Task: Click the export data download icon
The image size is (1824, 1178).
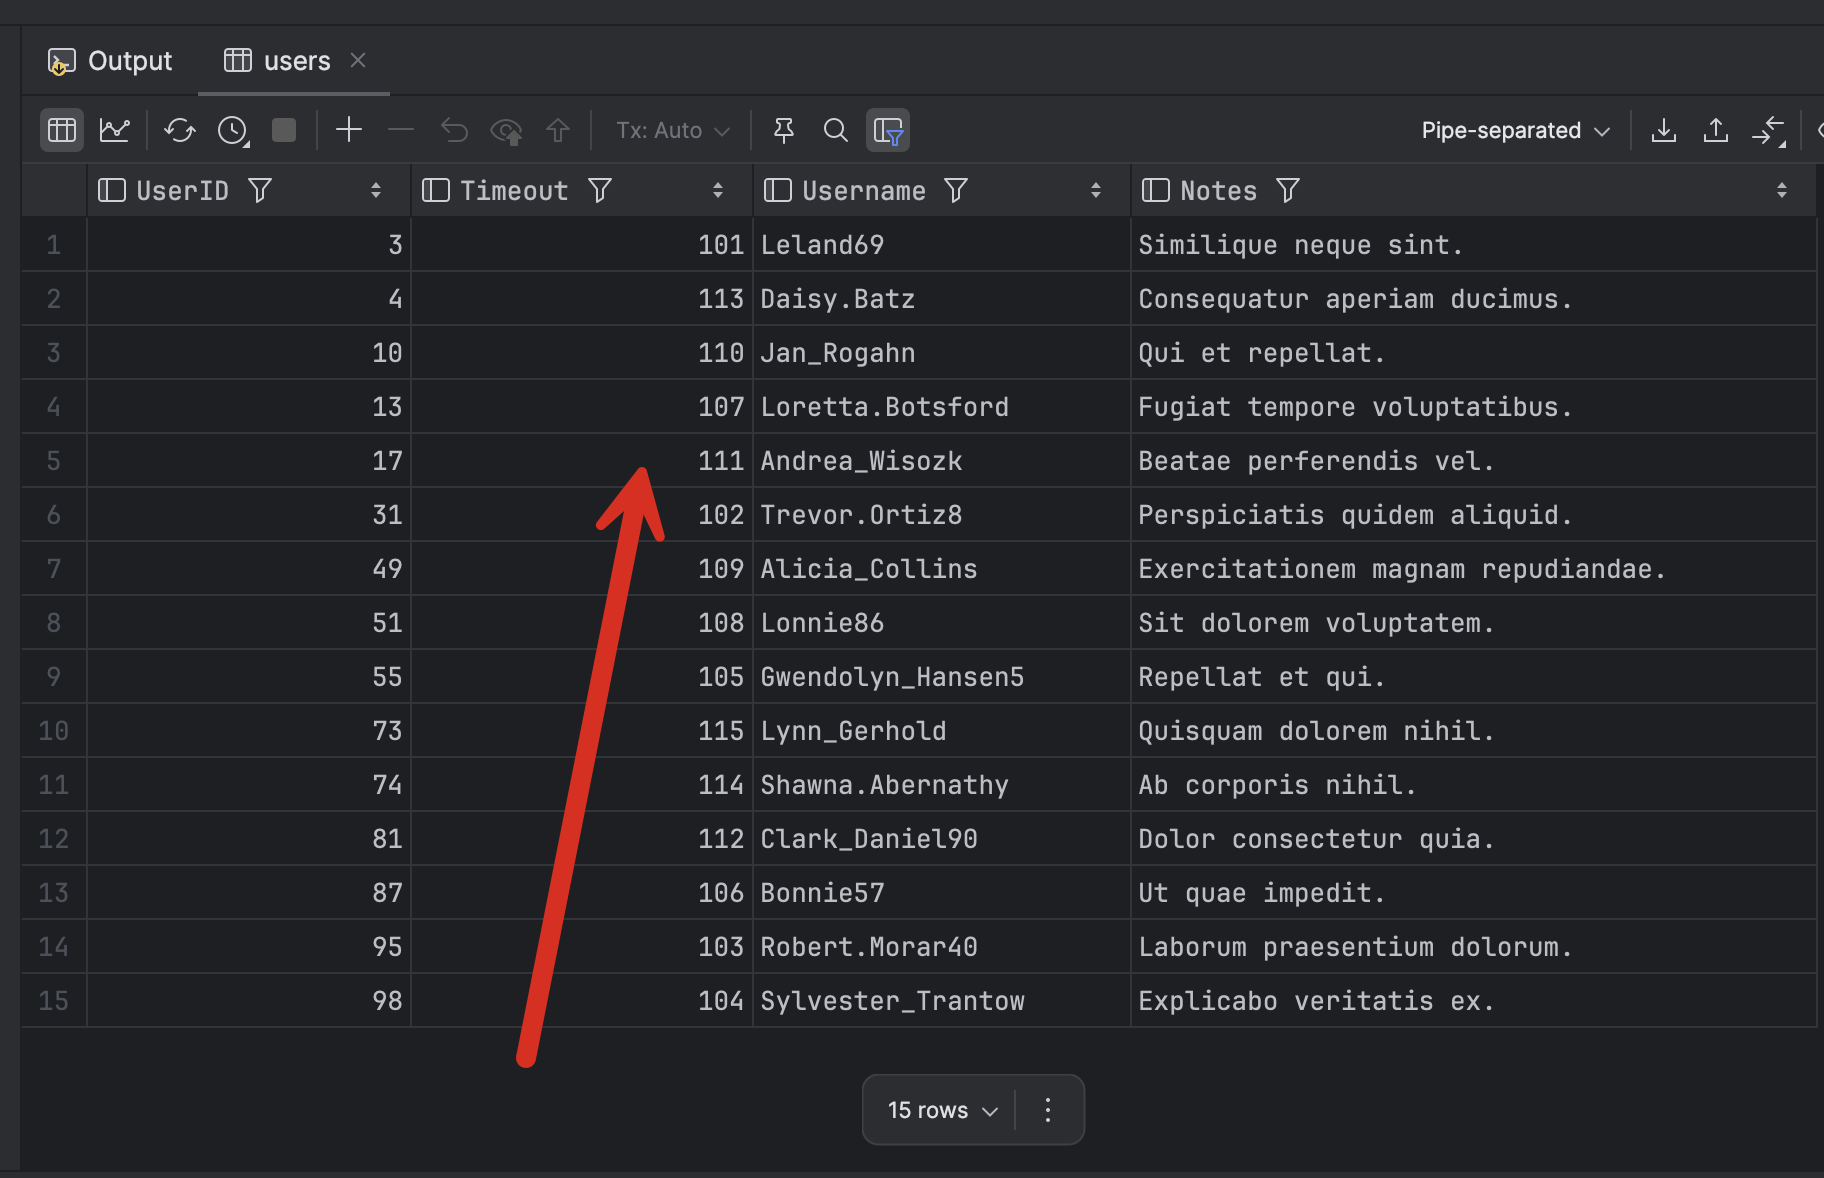Action: (1664, 130)
